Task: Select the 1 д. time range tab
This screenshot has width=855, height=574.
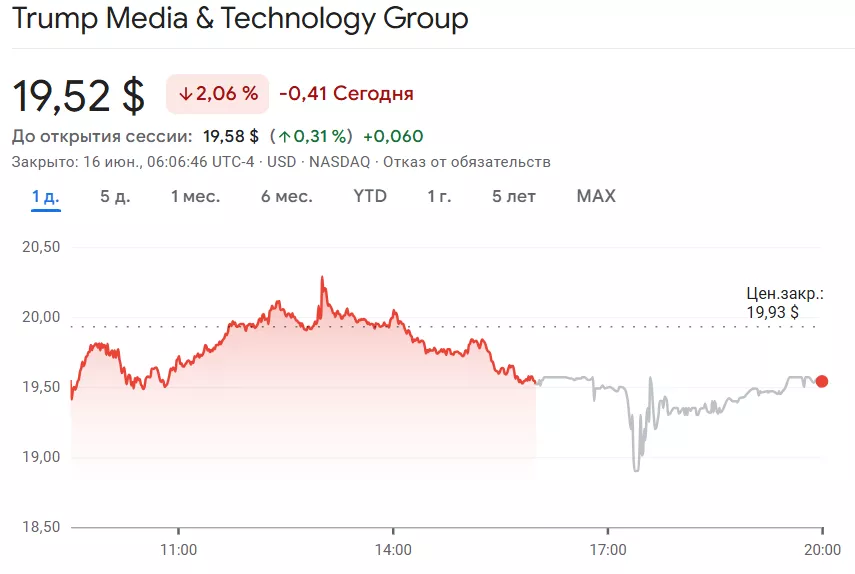Action: pyautogui.click(x=45, y=196)
